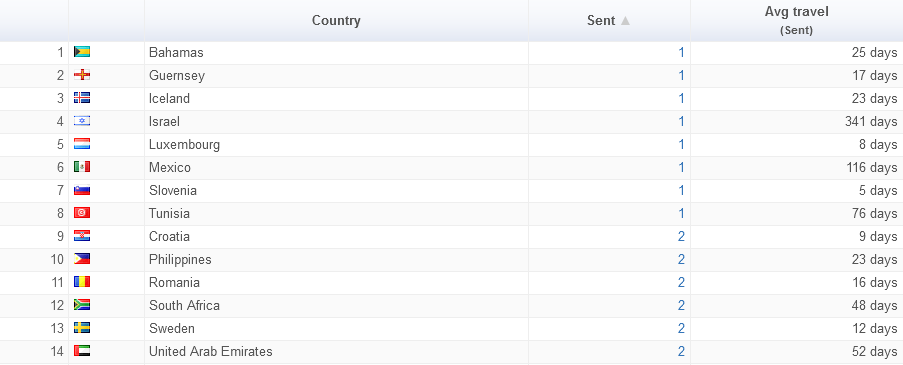Click the Guernsey flag icon
Image resolution: width=903 pixels, height=365 pixels.
82,75
